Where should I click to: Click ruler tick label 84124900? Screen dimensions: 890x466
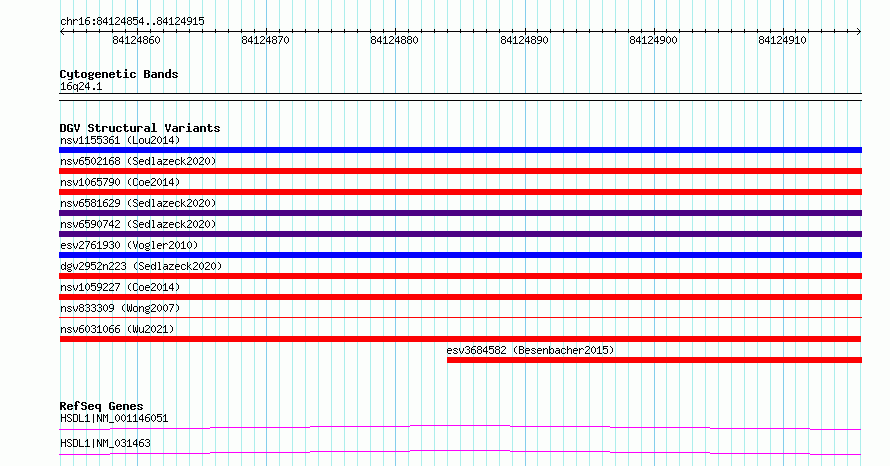(653, 40)
